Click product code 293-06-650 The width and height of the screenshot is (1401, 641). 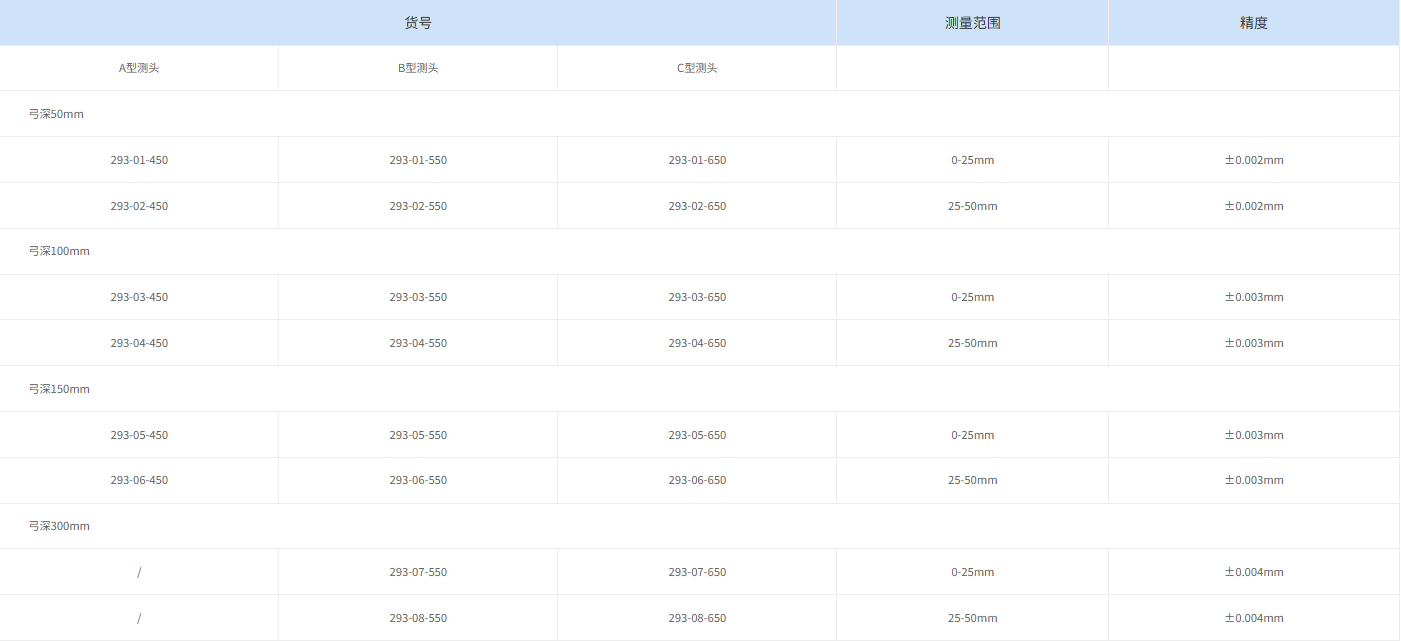coord(696,480)
